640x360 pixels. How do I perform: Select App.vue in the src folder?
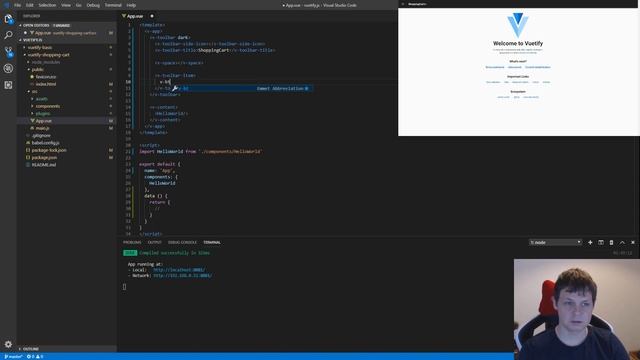[43, 121]
